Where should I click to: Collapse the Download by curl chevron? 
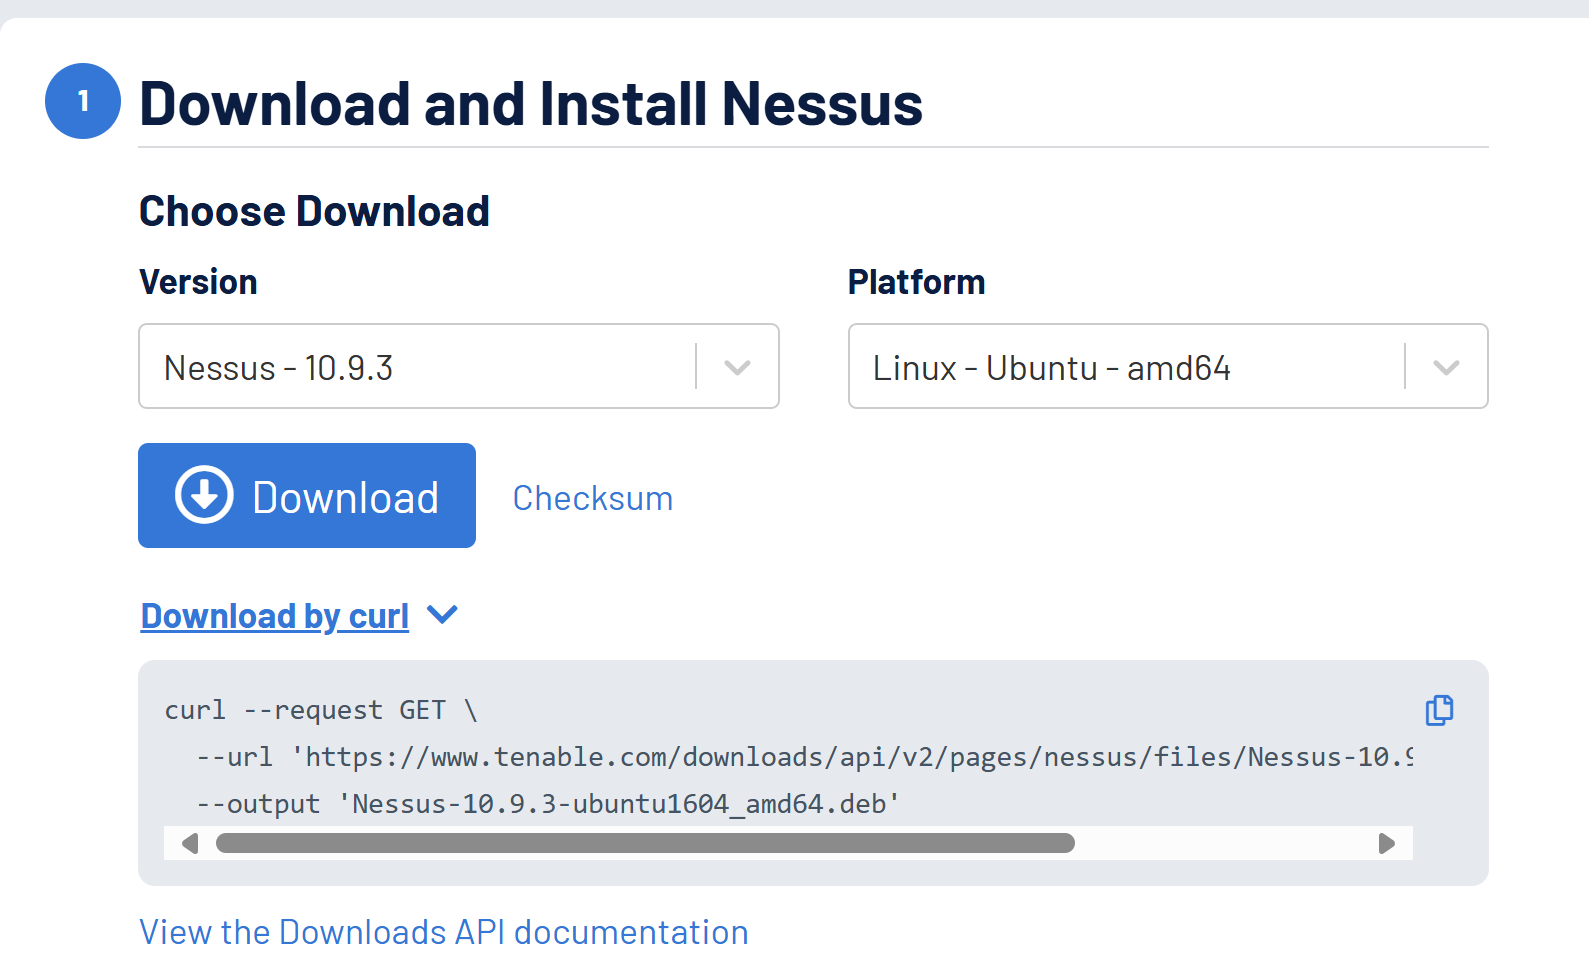[442, 615]
